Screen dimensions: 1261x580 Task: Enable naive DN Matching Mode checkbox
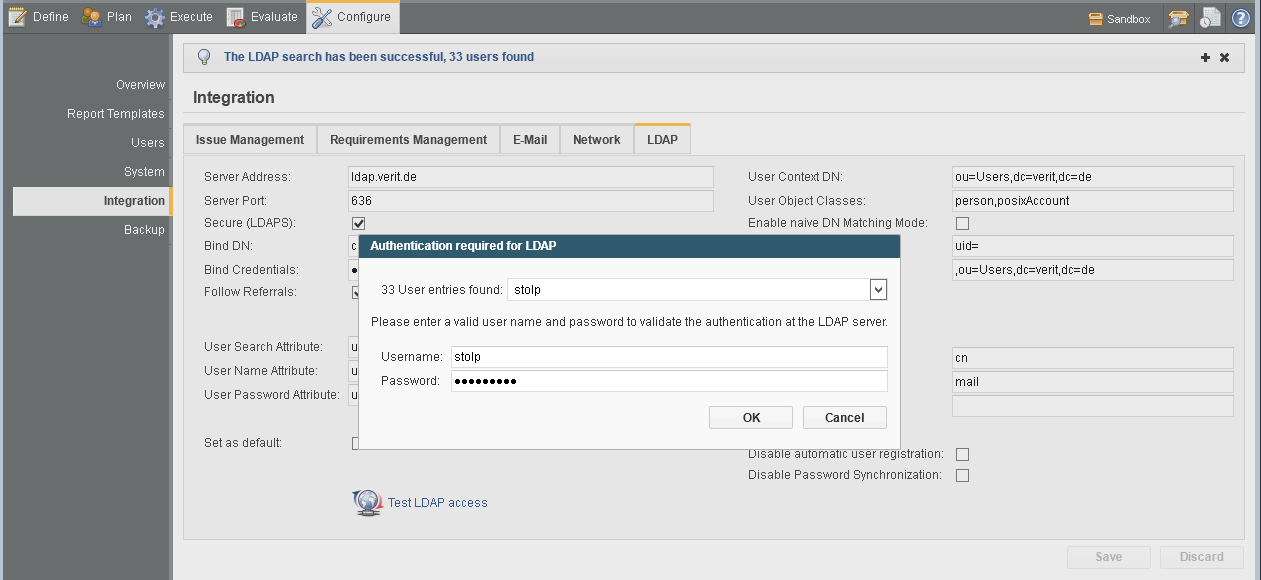pos(962,223)
